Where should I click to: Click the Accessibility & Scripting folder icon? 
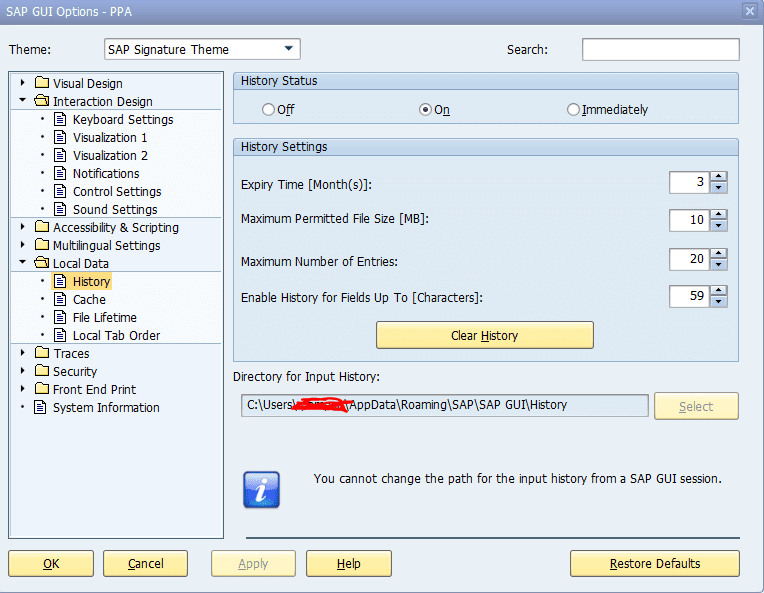[42, 227]
